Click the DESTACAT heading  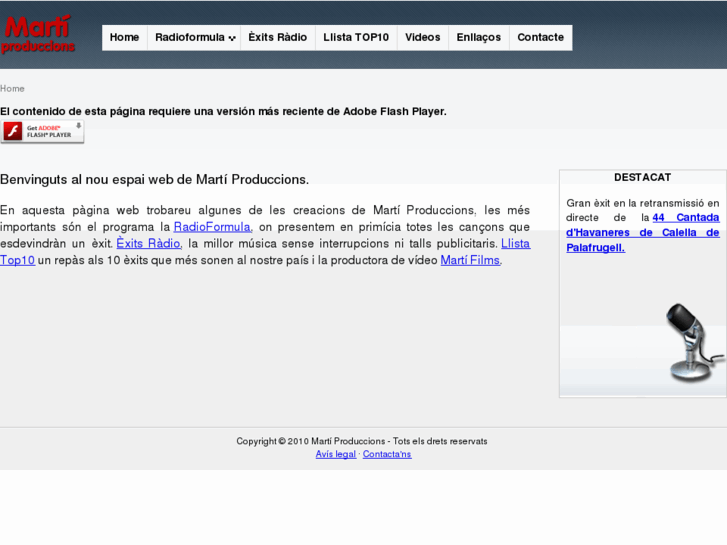click(x=643, y=178)
